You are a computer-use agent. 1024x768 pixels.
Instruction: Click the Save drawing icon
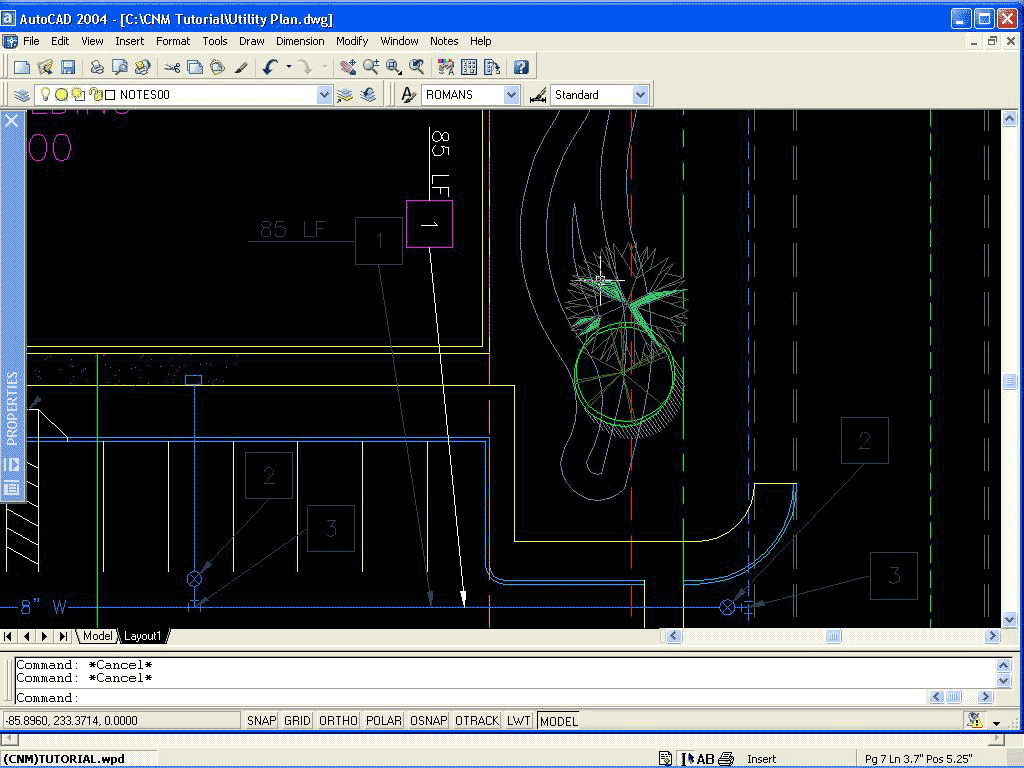tap(68, 67)
